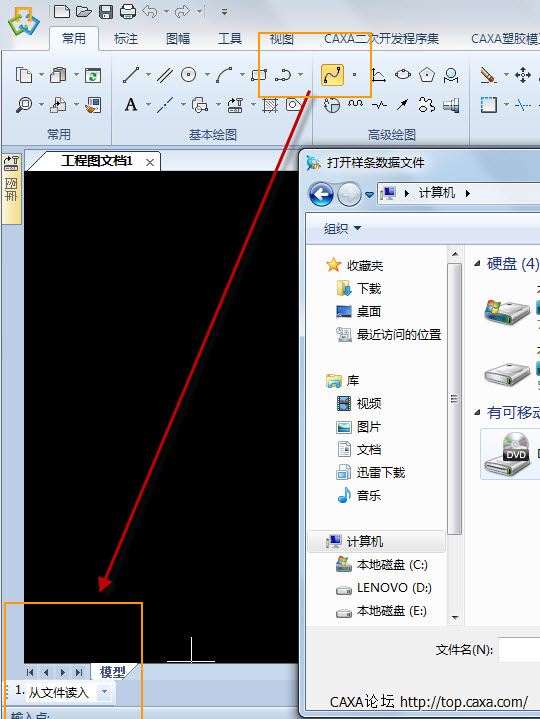Click the navigation pane scrollbar
Viewport: 540px width, 719px height.
(x=454, y=398)
